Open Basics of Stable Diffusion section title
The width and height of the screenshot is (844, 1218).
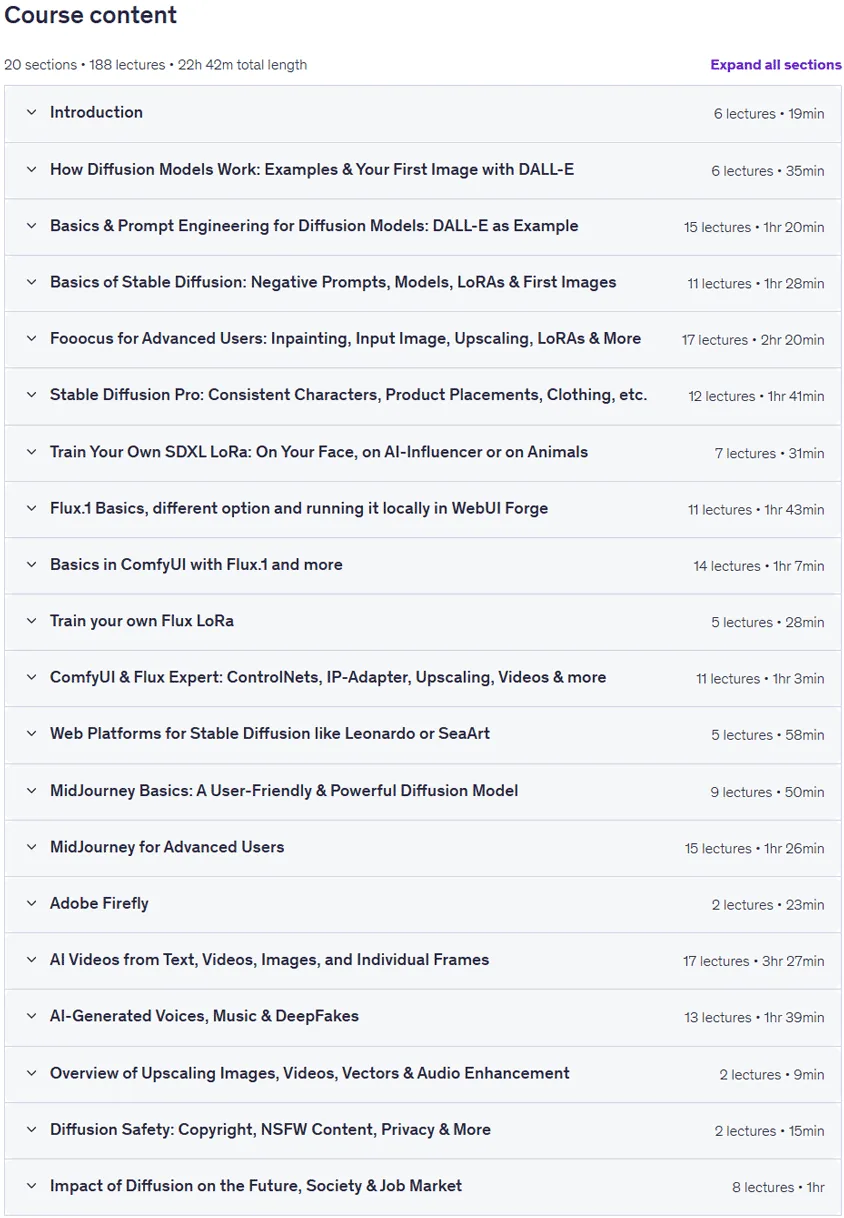(x=333, y=282)
